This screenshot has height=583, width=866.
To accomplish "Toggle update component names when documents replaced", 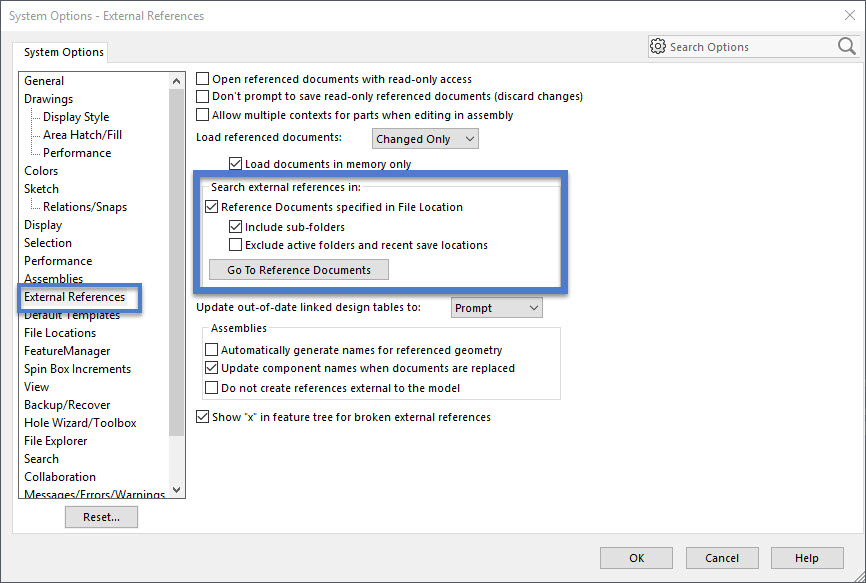I will click(212, 368).
